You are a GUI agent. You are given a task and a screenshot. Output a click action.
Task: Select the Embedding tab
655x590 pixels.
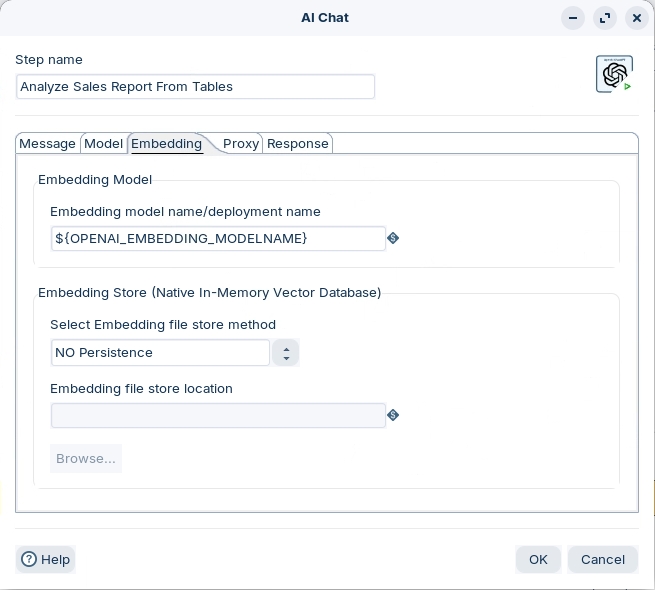(167, 144)
